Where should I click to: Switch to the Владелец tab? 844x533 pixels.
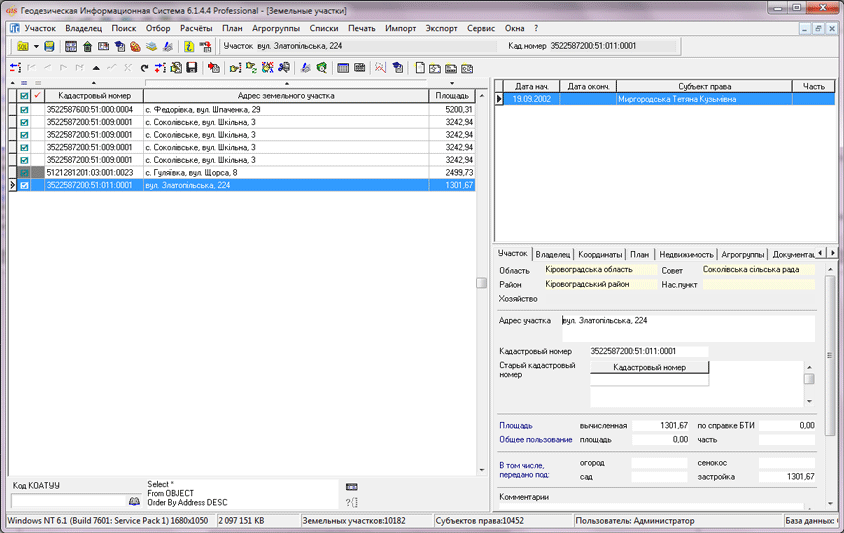[553, 254]
